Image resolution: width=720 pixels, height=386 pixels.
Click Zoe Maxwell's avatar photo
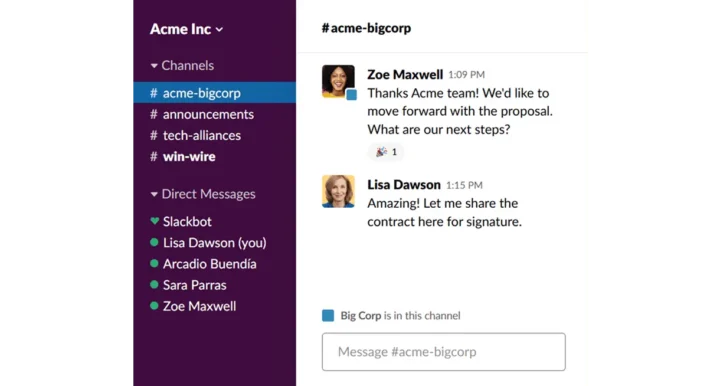(x=338, y=81)
